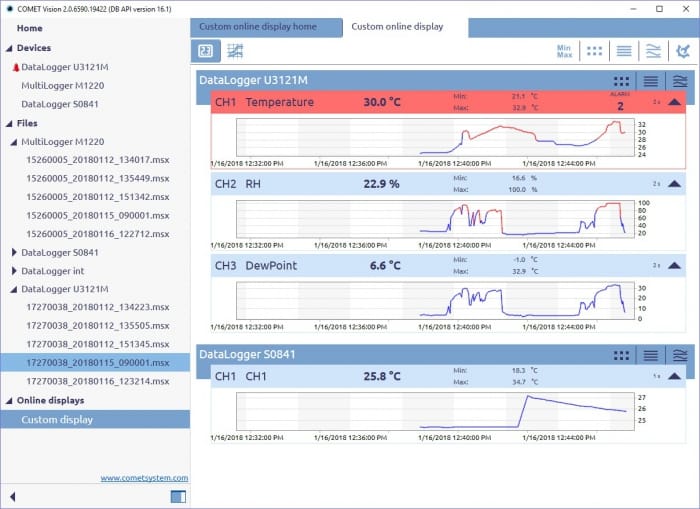Select MultiLogger M1220 under Devices
700x509 pixels.
(63, 86)
